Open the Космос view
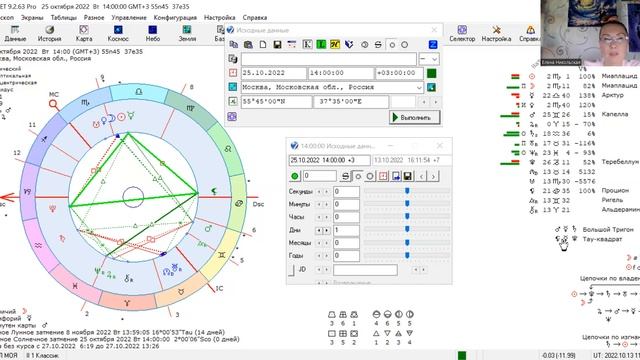The image size is (640, 360). (x=118, y=33)
